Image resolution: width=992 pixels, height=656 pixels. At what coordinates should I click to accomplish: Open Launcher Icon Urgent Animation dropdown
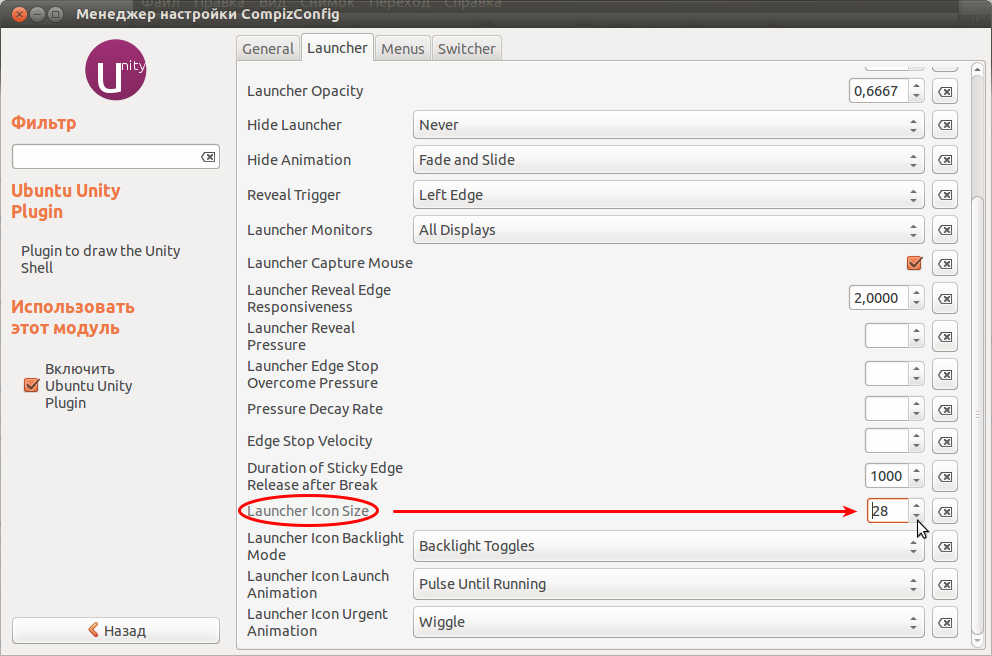pyautogui.click(x=668, y=622)
